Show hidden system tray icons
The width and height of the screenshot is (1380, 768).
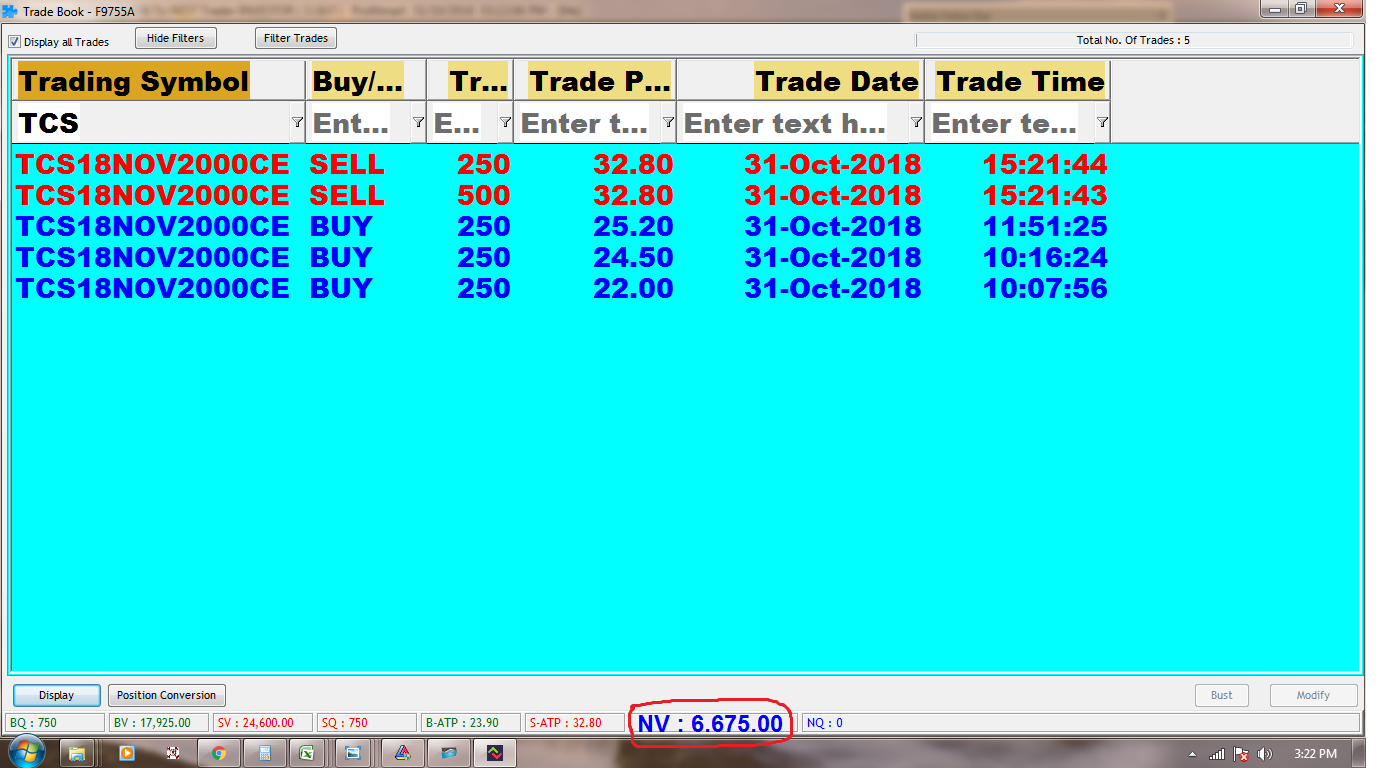click(1193, 753)
